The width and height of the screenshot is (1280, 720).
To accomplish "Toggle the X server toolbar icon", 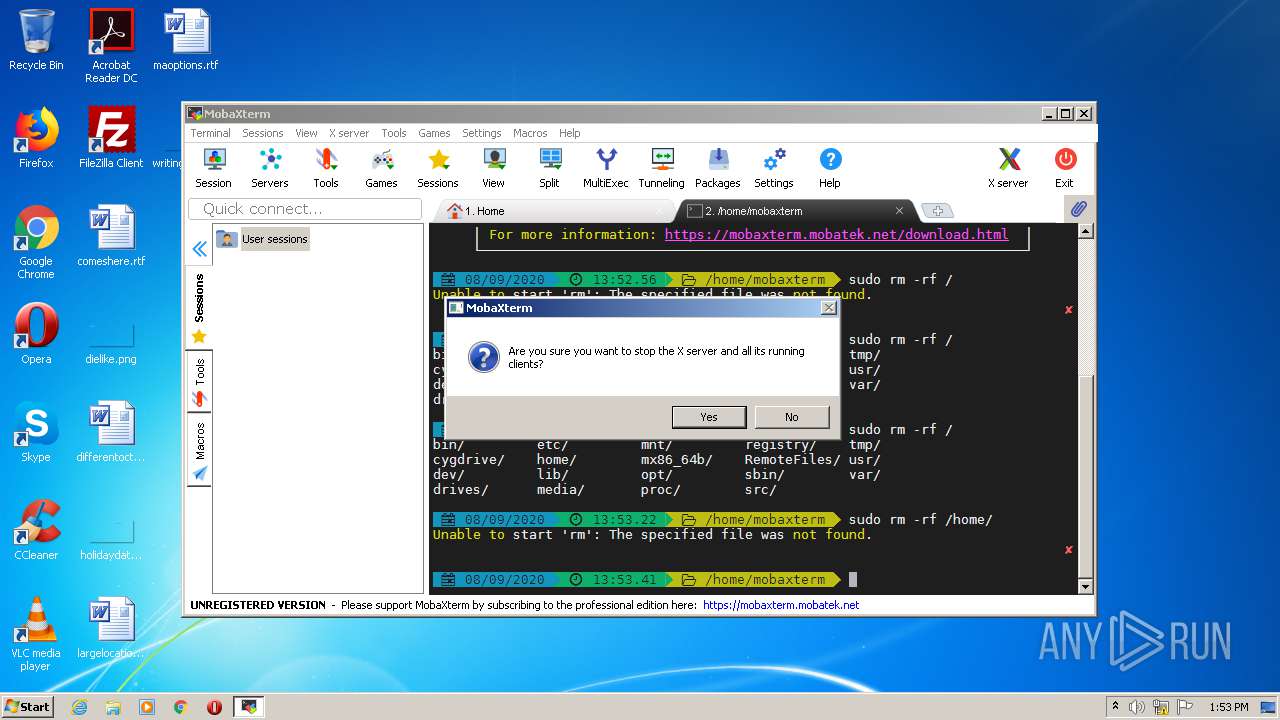I will [1008, 168].
